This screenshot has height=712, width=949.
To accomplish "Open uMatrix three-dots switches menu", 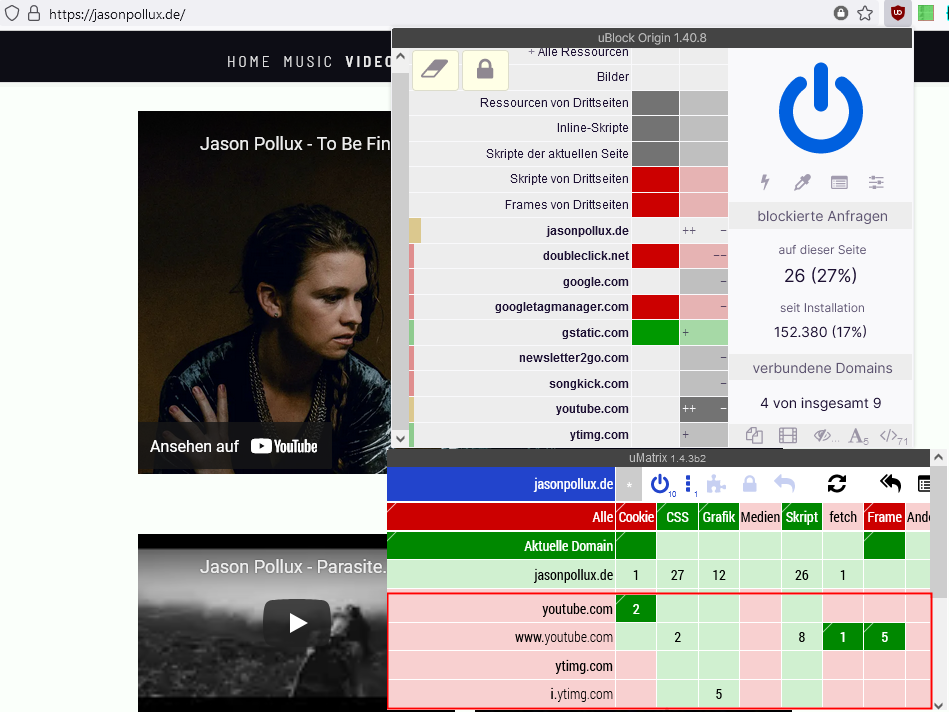I will tap(689, 484).
